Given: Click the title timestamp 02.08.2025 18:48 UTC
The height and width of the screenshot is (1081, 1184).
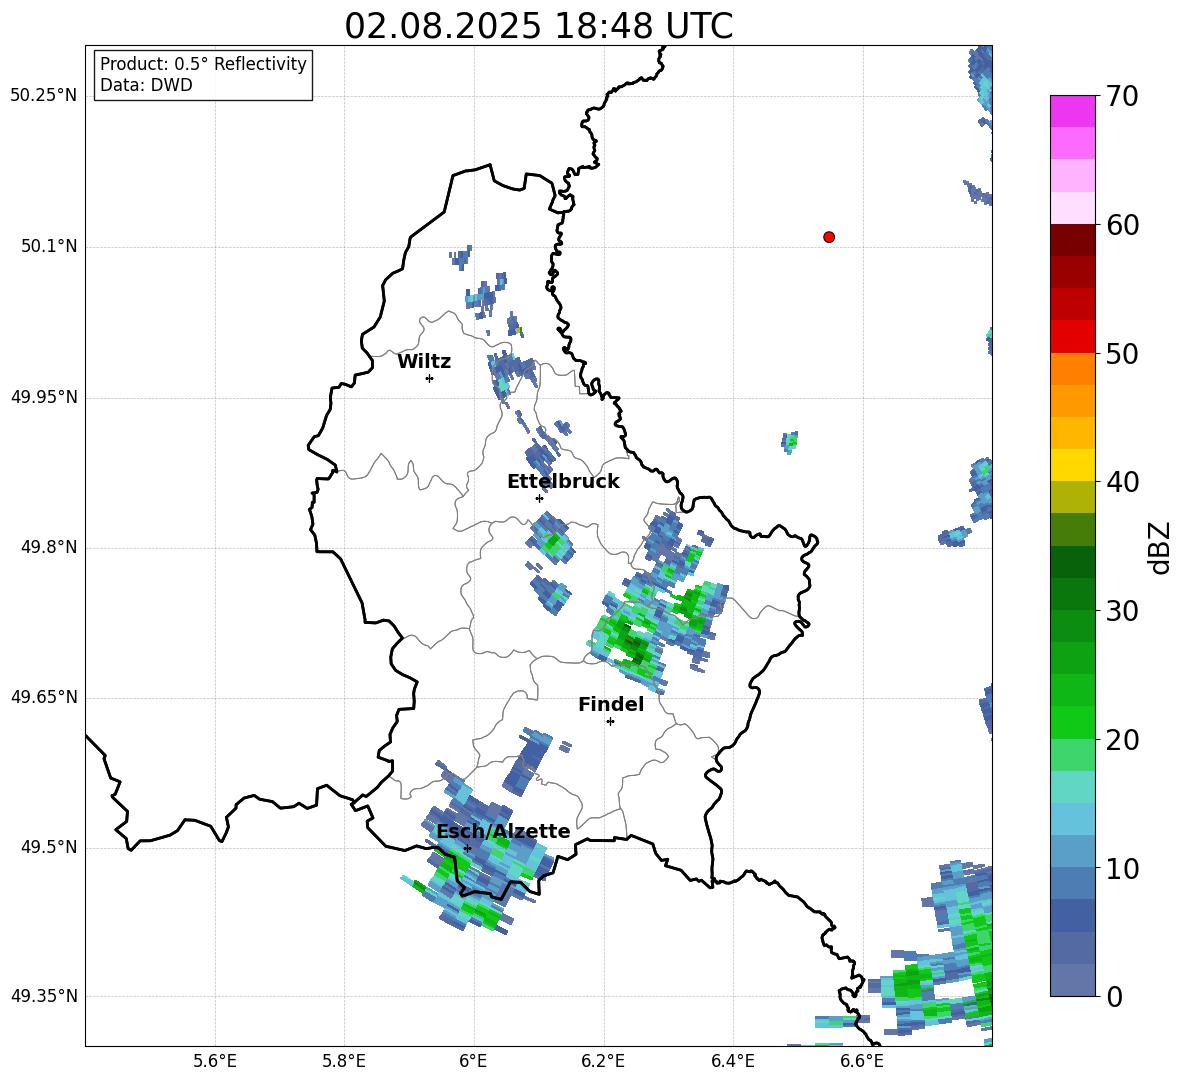Looking at the screenshot, I should [538, 26].
